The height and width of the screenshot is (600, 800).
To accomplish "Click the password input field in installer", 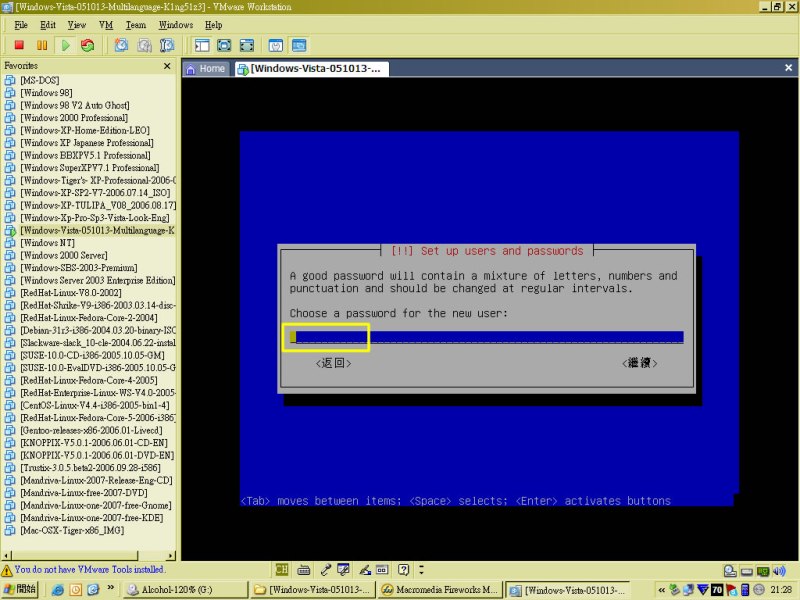I will pyautogui.click(x=487, y=337).
